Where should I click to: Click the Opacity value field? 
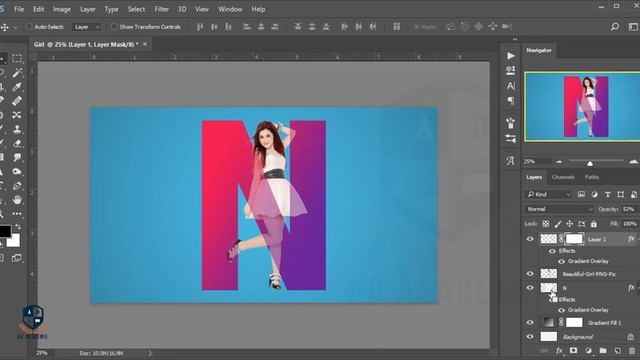coord(629,209)
